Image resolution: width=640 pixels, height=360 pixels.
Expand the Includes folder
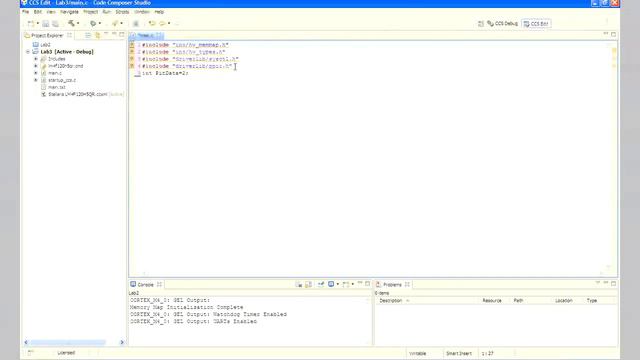(x=36, y=59)
